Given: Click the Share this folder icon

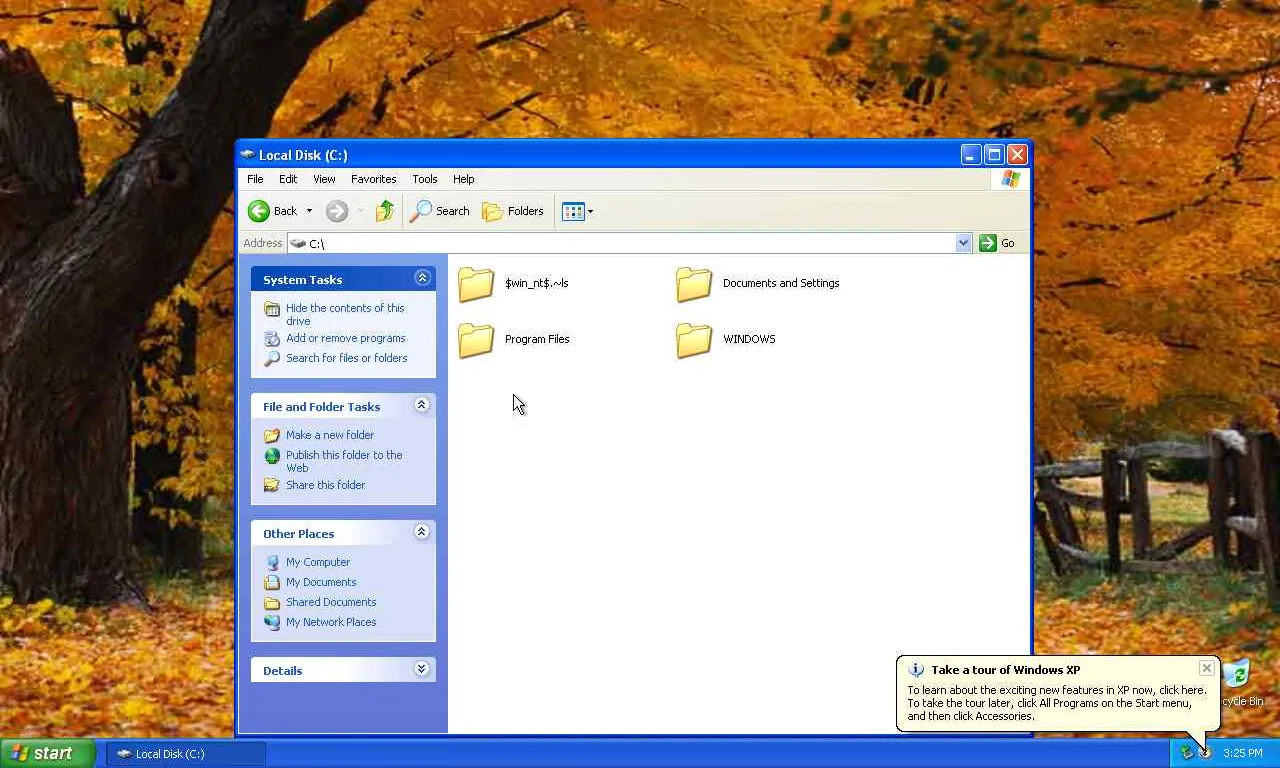Looking at the screenshot, I should click(x=272, y=486).
